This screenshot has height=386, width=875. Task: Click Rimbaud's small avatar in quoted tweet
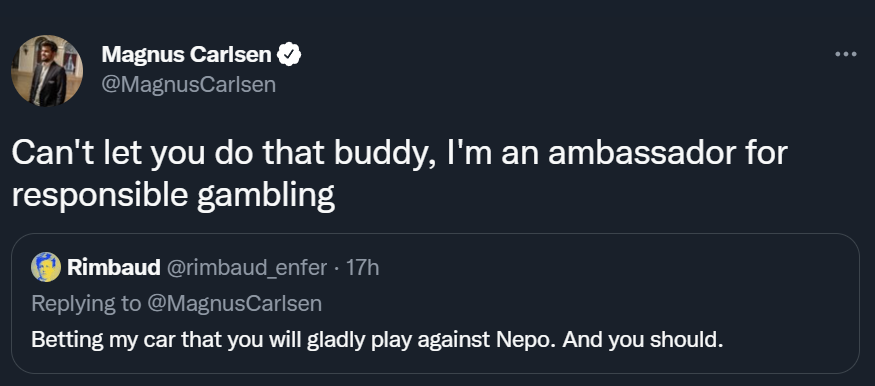46,267
